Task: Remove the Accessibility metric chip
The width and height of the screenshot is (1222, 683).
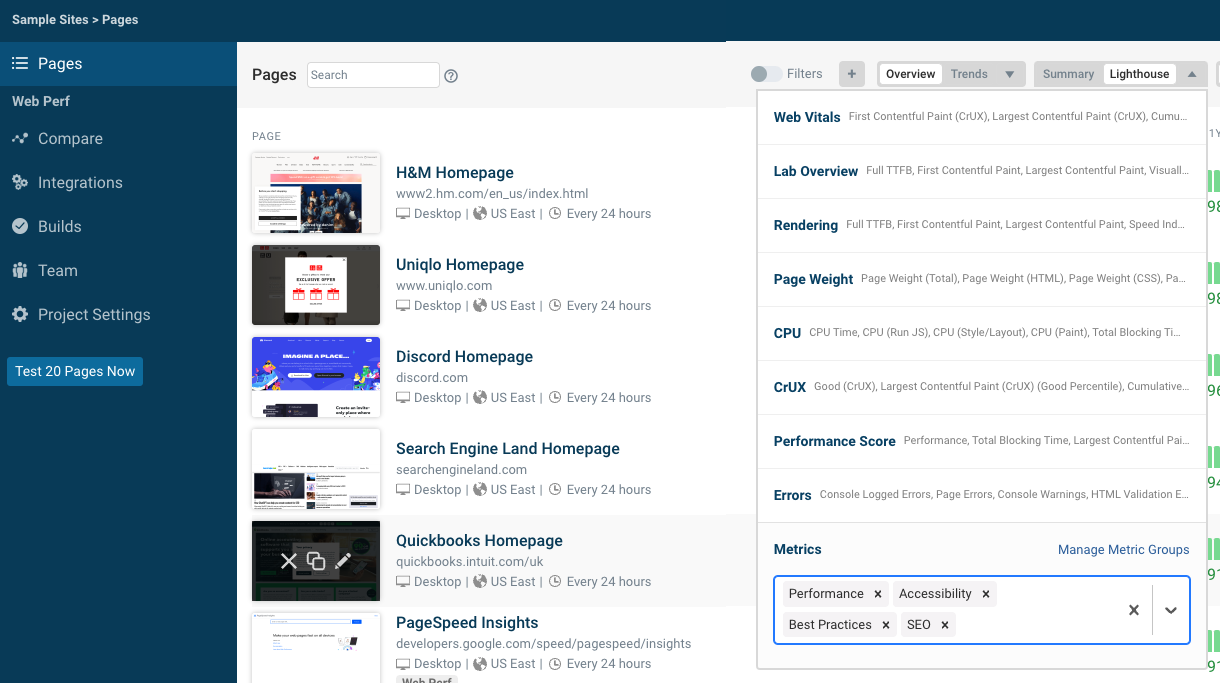Action: [986, 594]
